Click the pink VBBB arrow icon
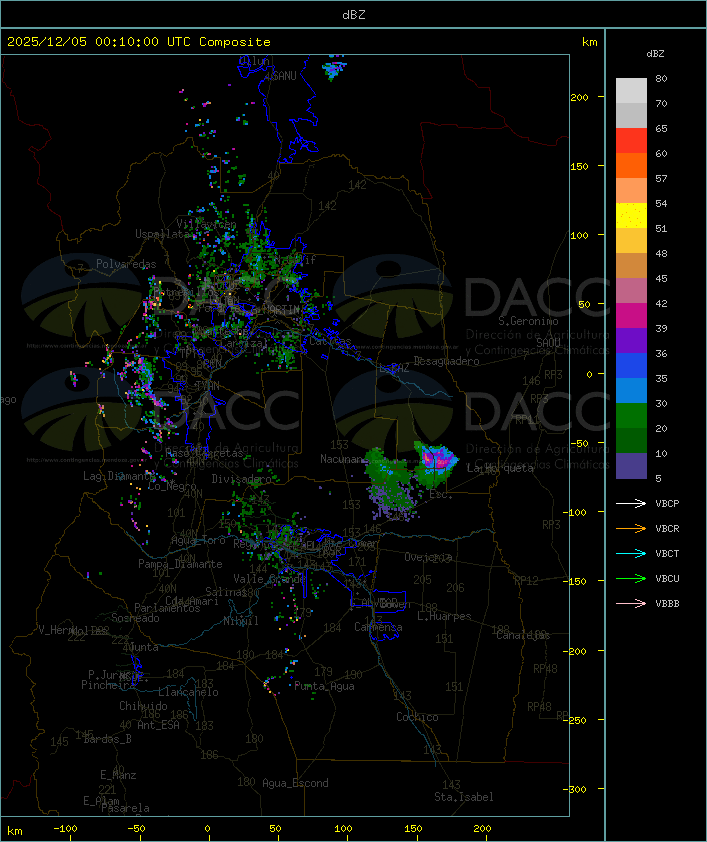This screenshot has width=707, height=842. [x=631, y=604]
